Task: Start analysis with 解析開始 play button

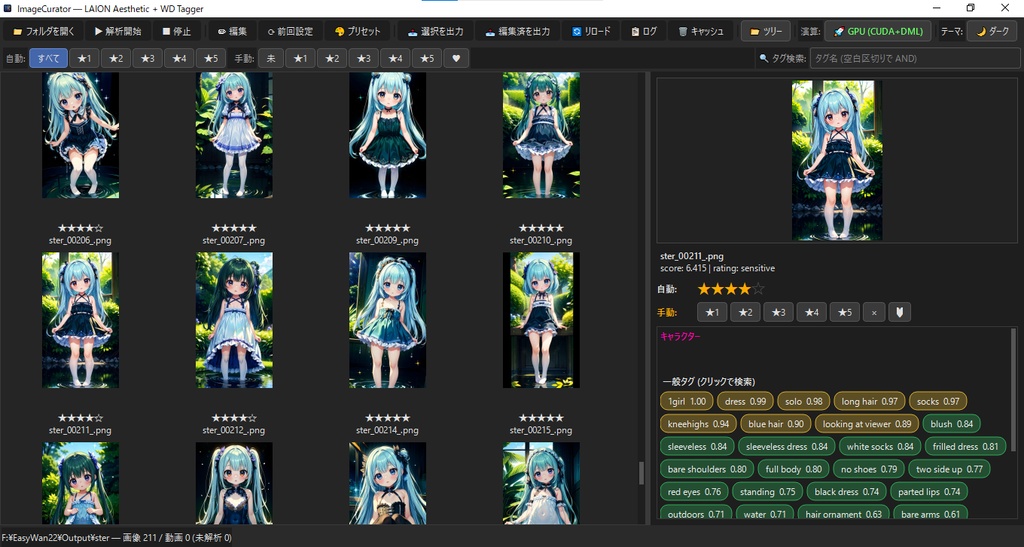Action: tap(118, 31)
